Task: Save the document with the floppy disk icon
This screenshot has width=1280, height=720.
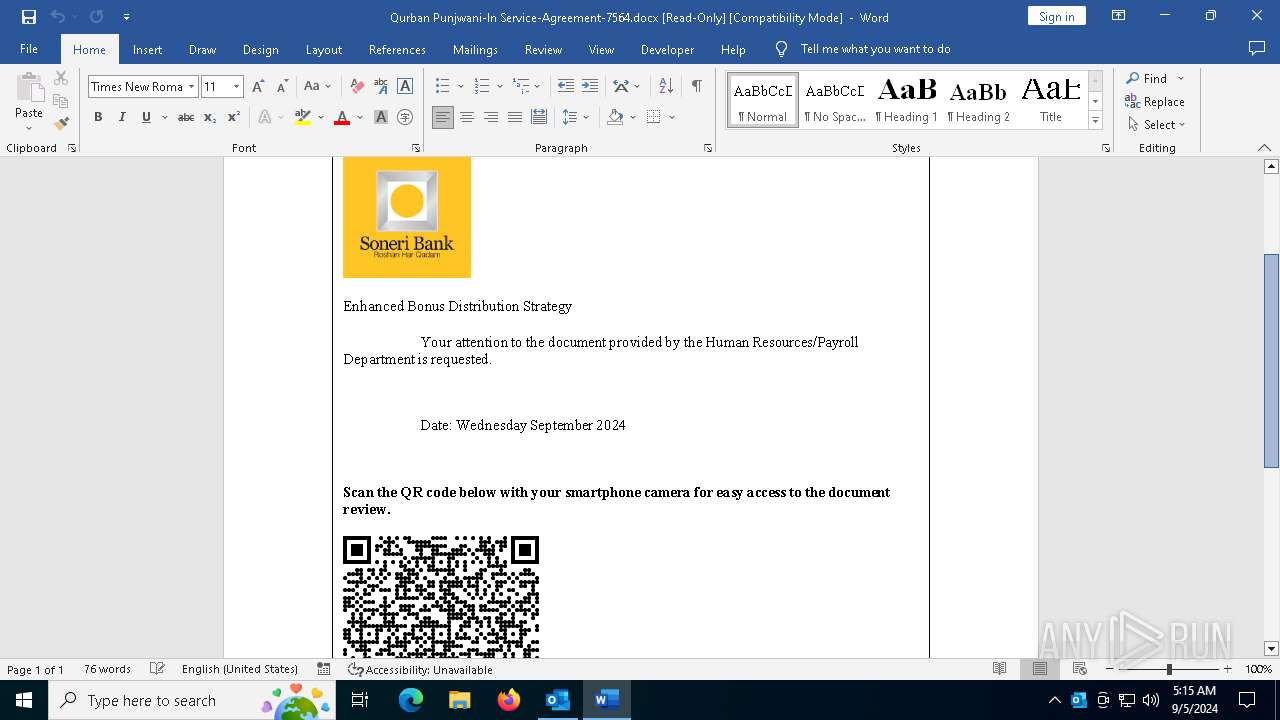Action: pos(29,17)
